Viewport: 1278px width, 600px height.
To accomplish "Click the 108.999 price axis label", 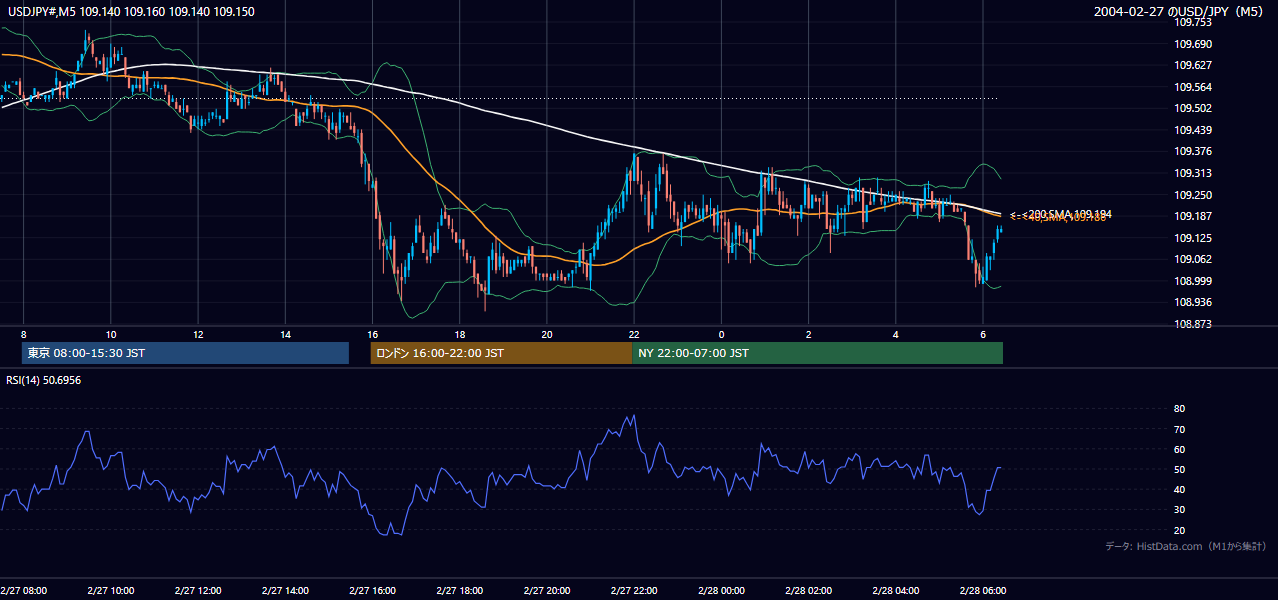I will point(1193,281).
